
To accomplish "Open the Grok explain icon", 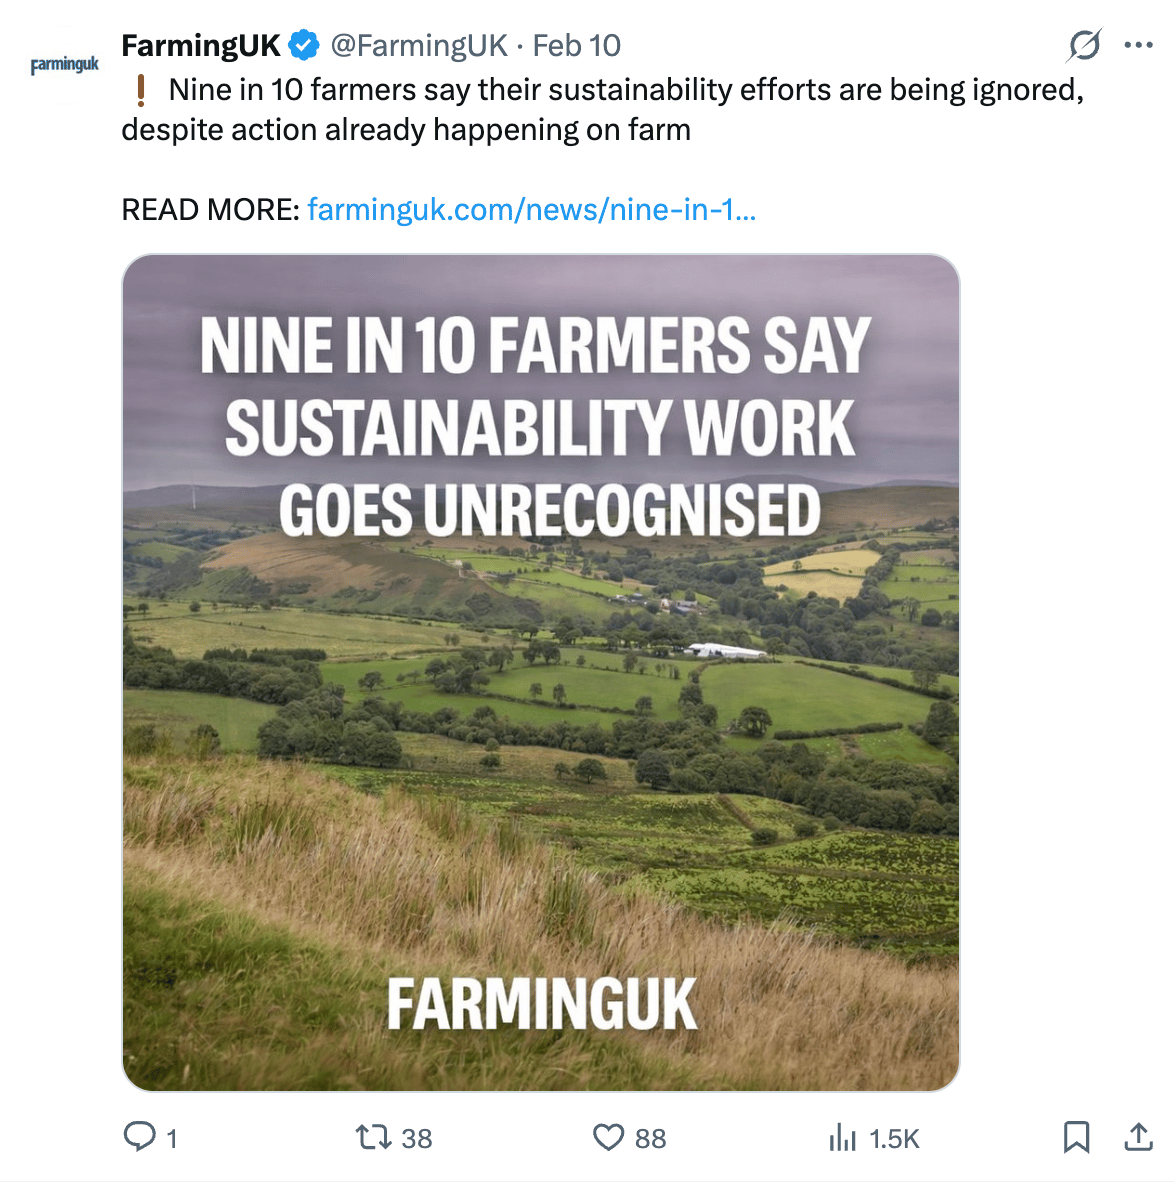I will pyautogui.click(x=1085, y=45).
